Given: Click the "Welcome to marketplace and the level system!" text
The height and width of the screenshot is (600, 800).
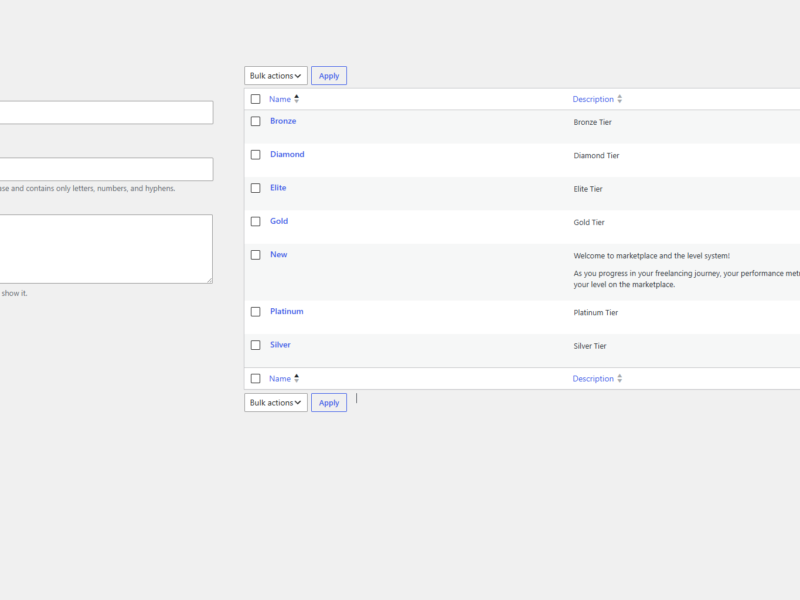Looking at the screenshot, I should click(x=652, y=256).
